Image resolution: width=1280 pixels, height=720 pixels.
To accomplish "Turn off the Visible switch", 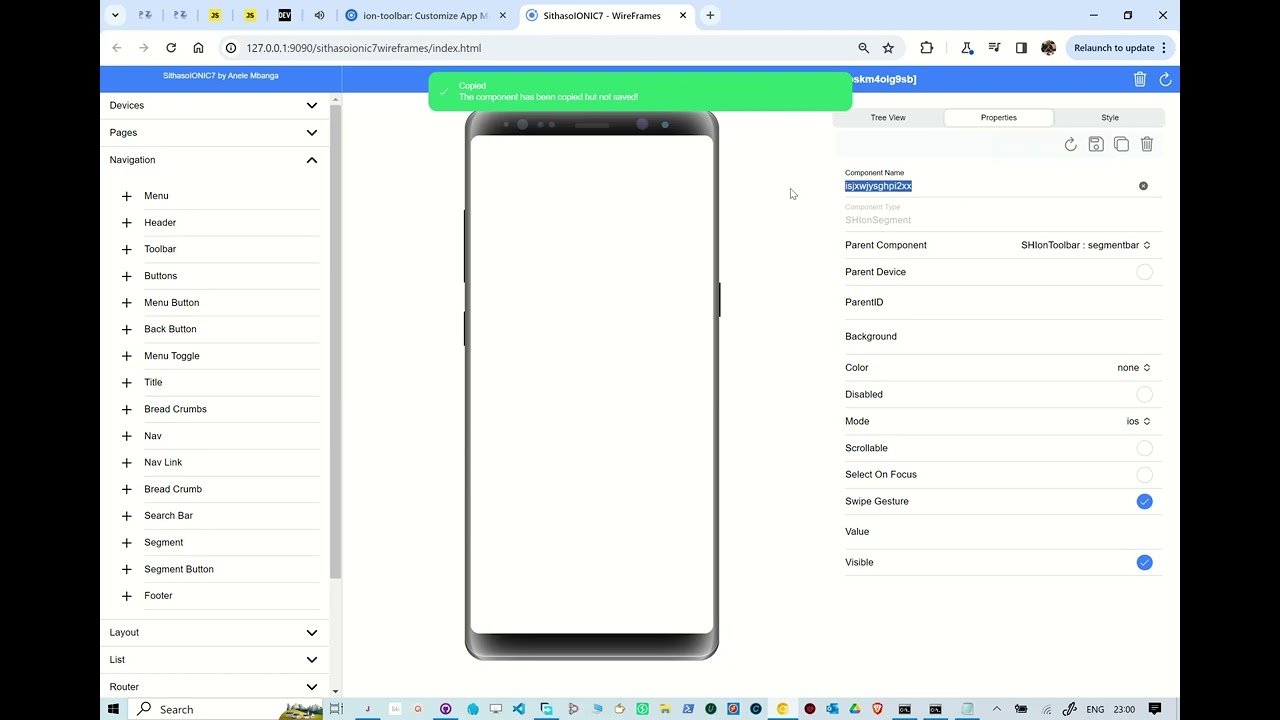I will [x=1144, y=563].
